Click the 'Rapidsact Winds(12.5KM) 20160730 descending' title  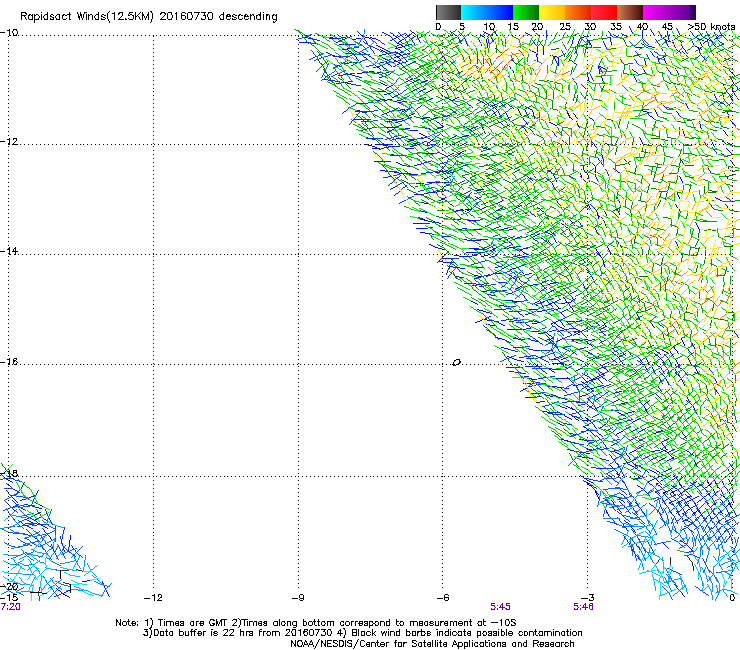pos(149,17)
